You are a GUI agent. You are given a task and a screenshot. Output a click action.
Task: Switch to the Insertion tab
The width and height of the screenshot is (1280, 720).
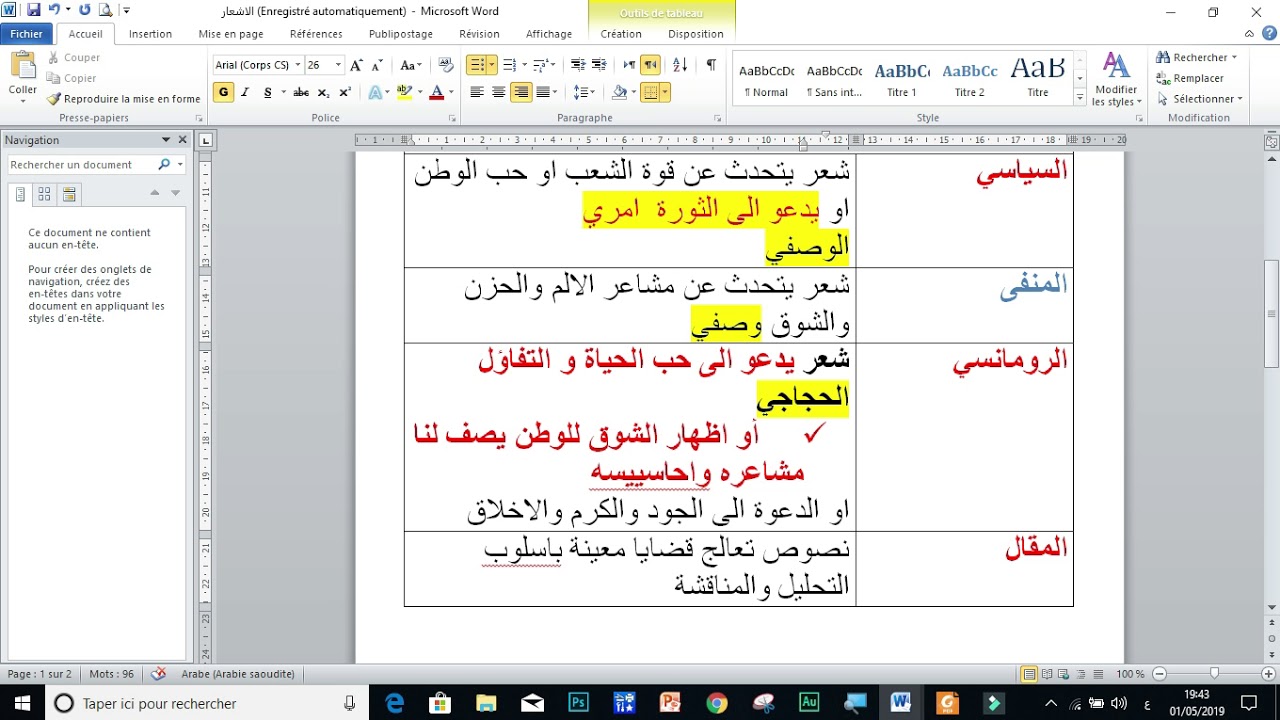150,34
